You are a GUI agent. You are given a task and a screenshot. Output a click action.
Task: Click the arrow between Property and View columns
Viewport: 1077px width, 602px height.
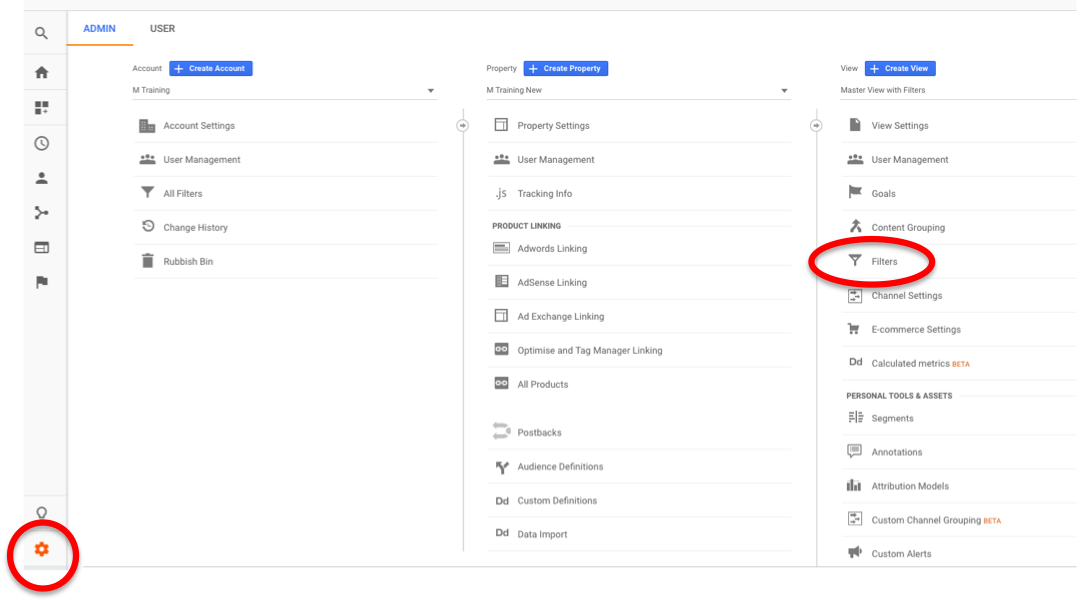click(x=816, y=126)
